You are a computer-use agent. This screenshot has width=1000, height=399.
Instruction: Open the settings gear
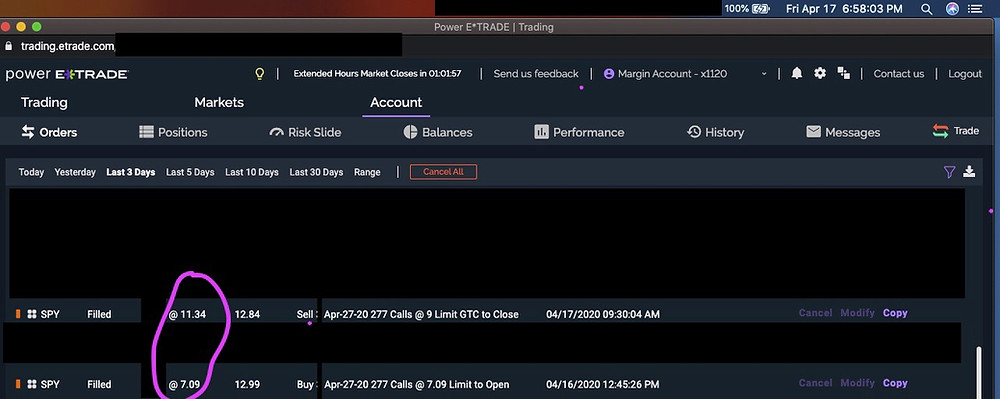point(820,73)
